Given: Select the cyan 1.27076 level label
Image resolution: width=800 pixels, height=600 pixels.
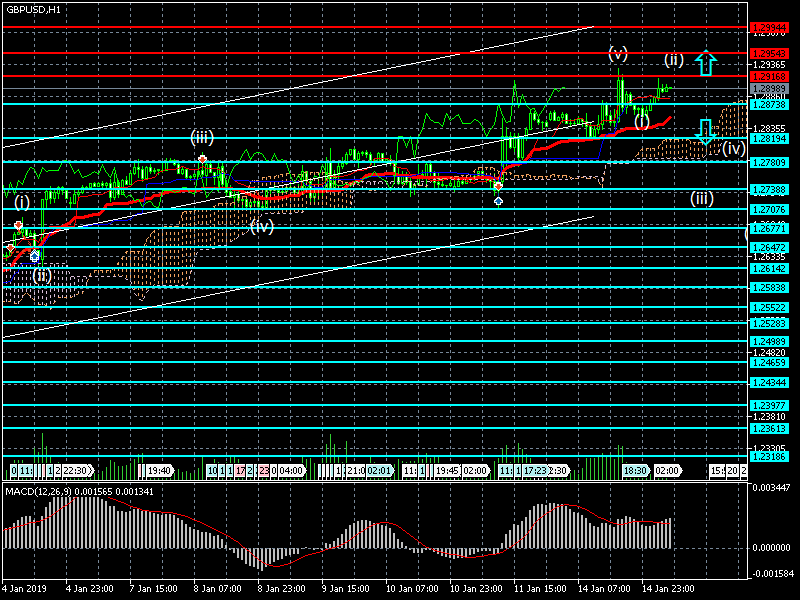Looking at the screenshot, I should pyautogui.click(x=769, y=209).
